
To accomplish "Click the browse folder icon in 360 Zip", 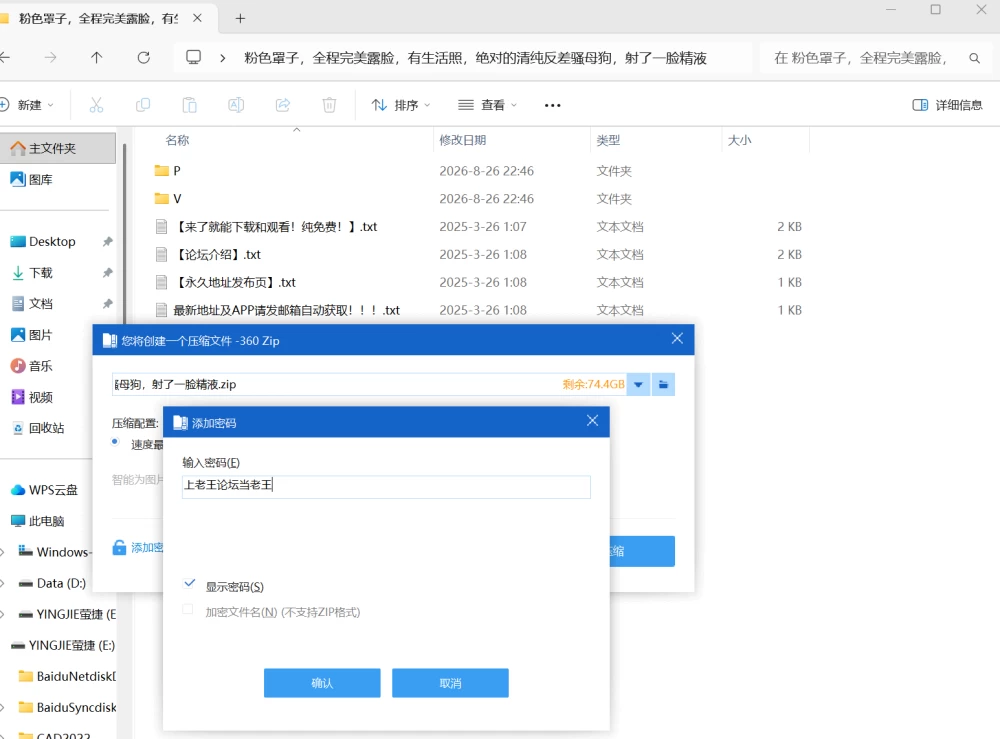I will (663, 384).
